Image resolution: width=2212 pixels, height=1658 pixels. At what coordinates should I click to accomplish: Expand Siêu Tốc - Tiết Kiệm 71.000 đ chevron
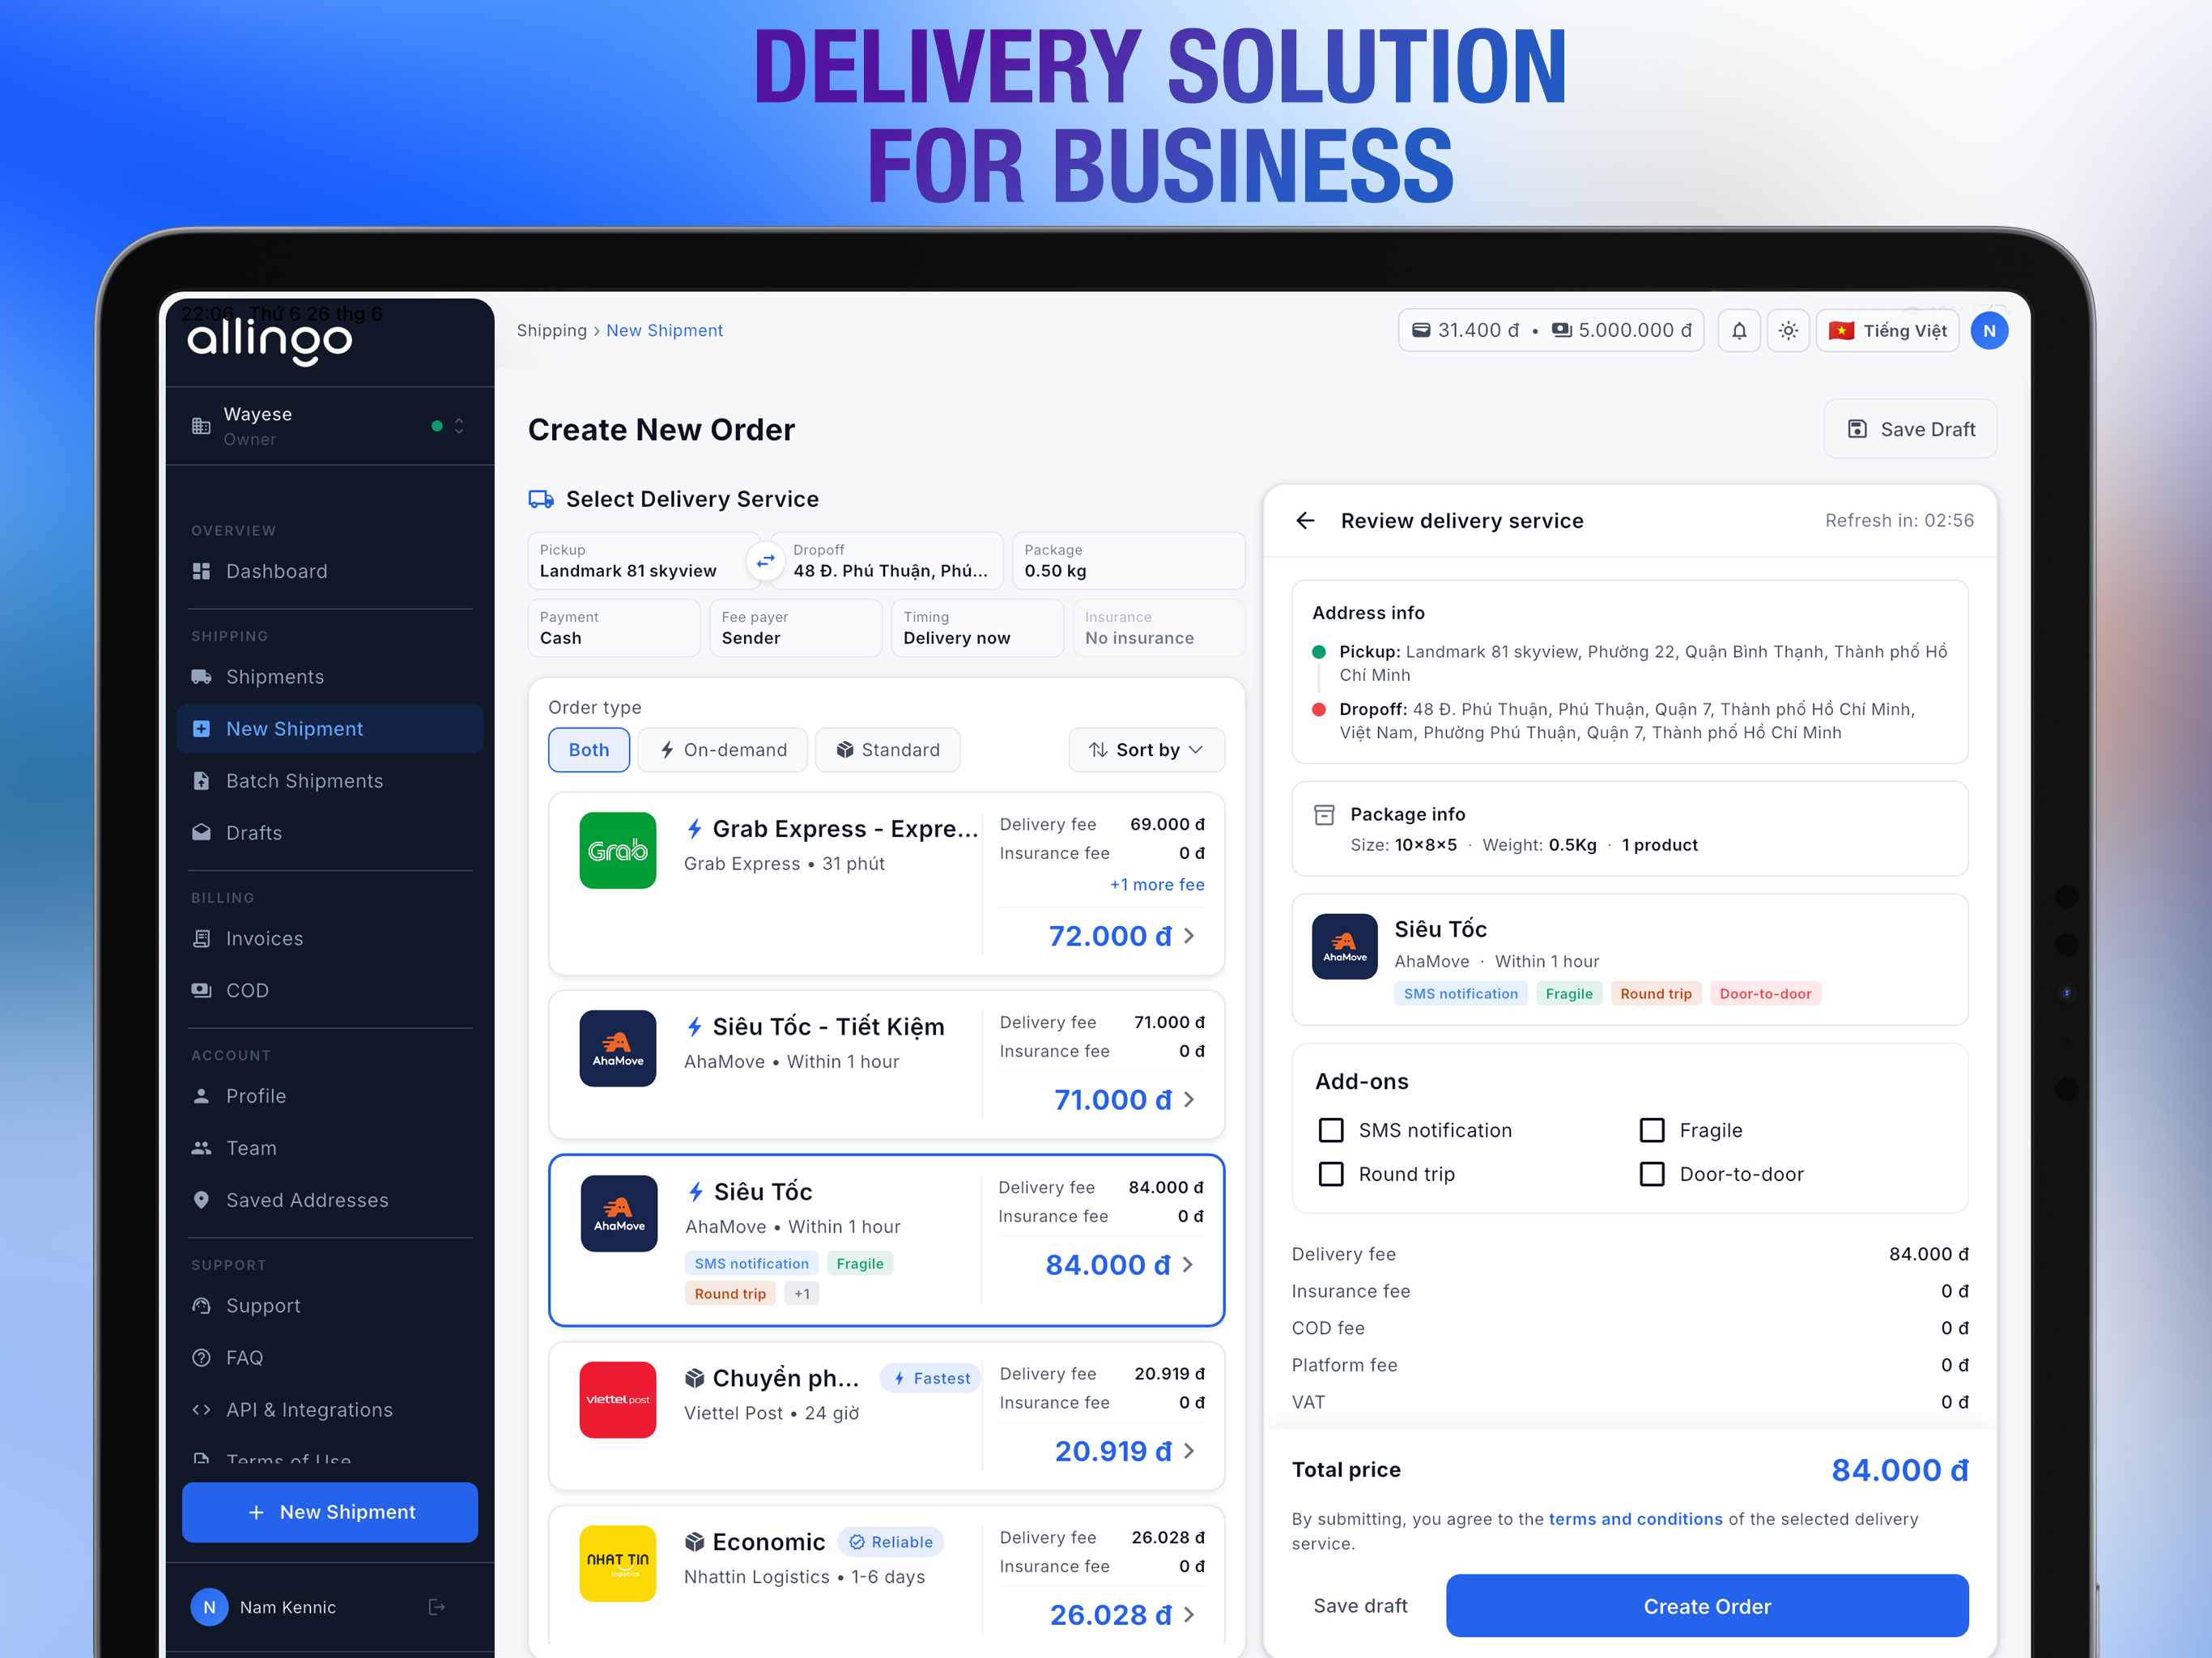tap(1190, 1100)
